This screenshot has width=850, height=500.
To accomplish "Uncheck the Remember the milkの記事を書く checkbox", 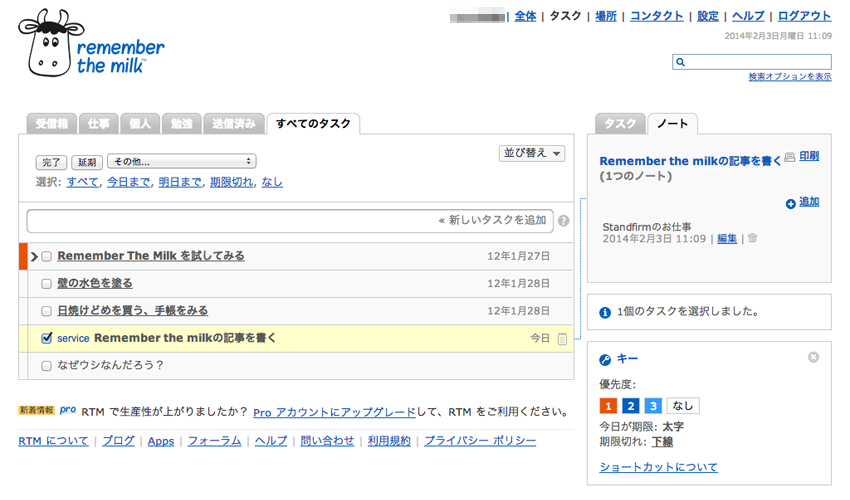I will pyautogui.click(x=47, y=338).
